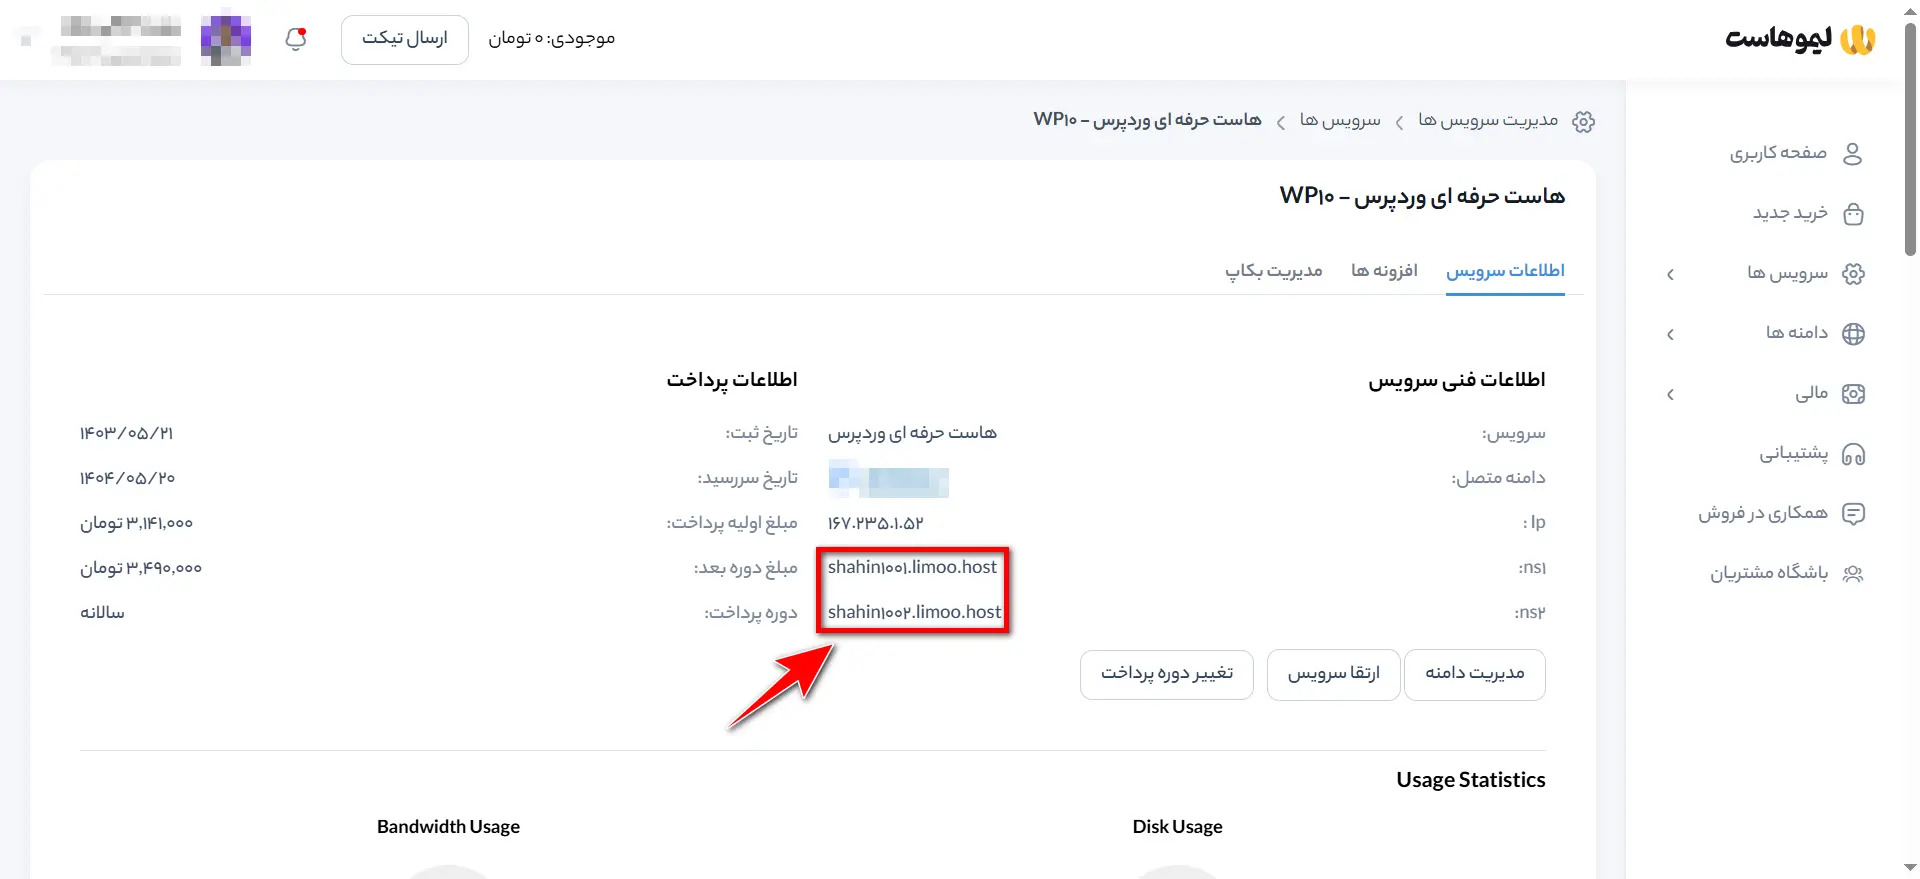Open صفحه کاربری in the sidebar
1920x879 pixels.
[1778, 153]
